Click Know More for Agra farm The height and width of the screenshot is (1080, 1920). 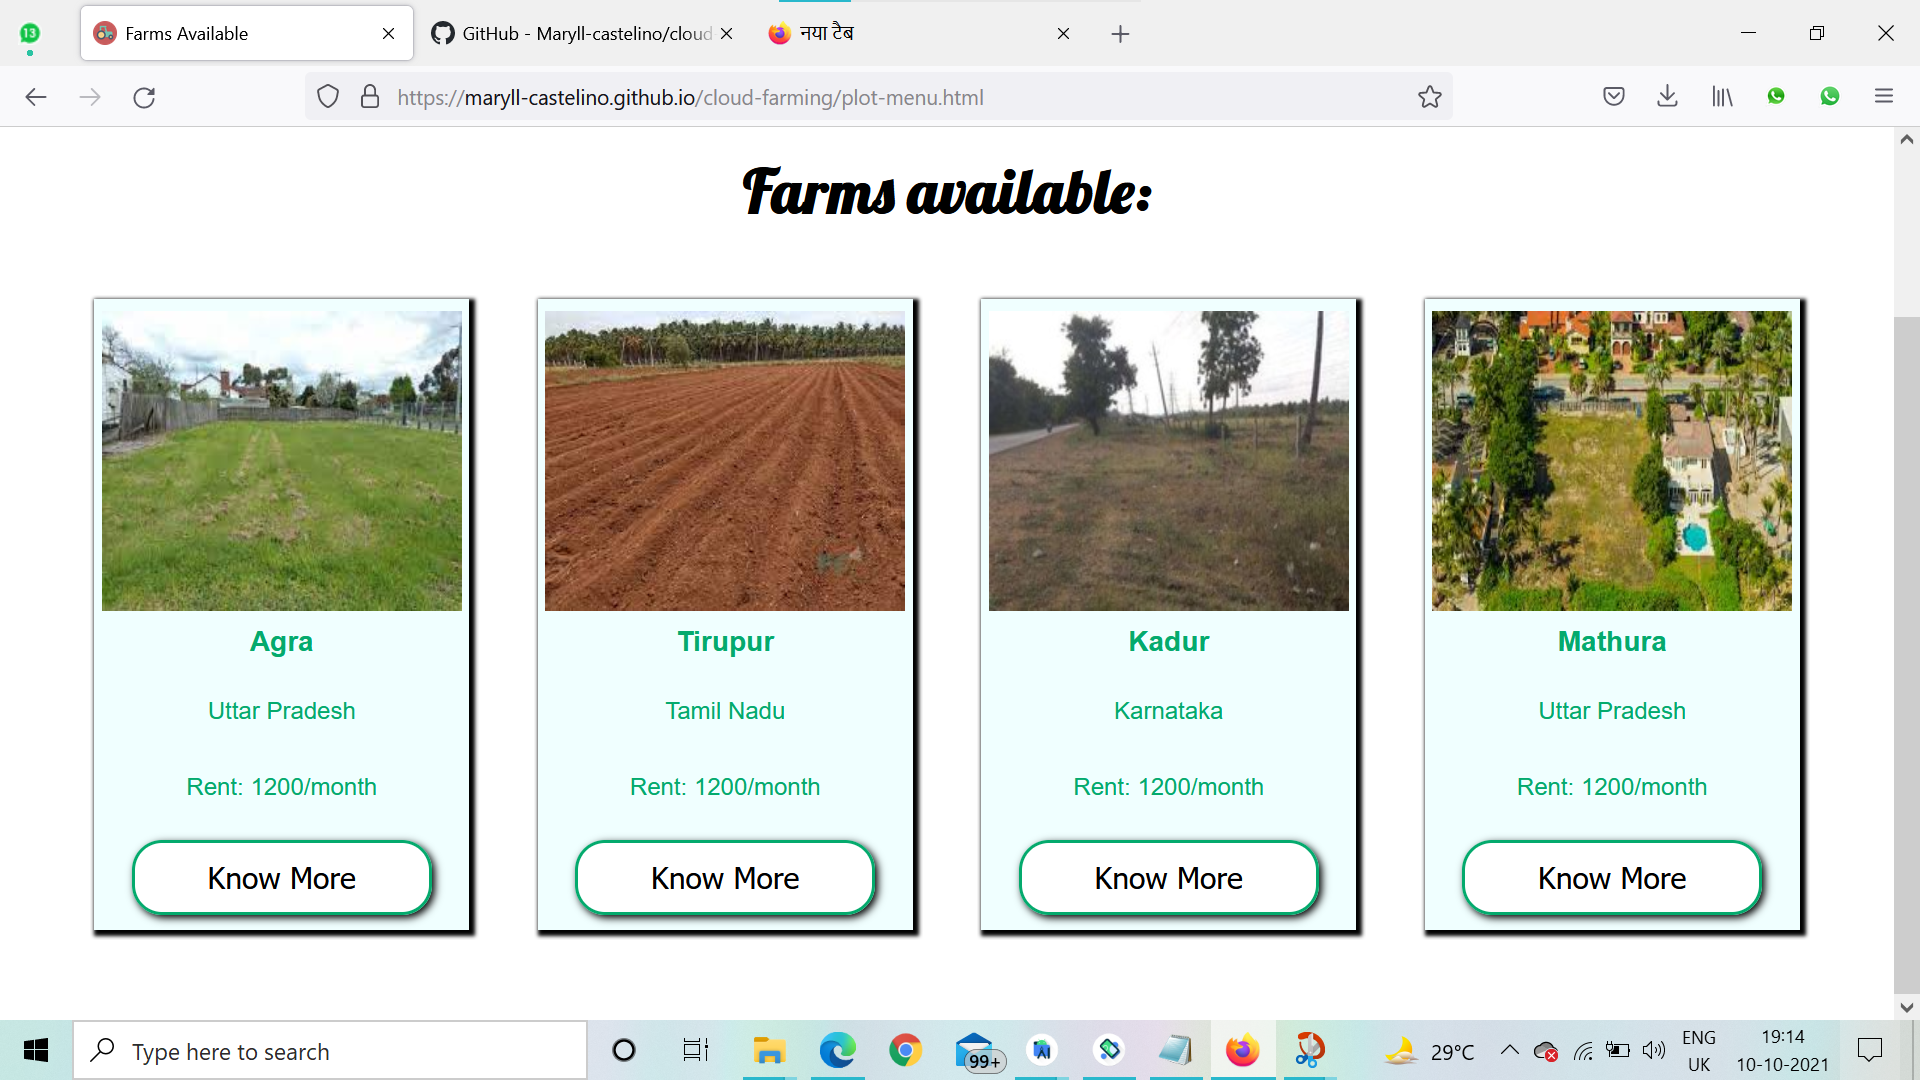(282, 878)
